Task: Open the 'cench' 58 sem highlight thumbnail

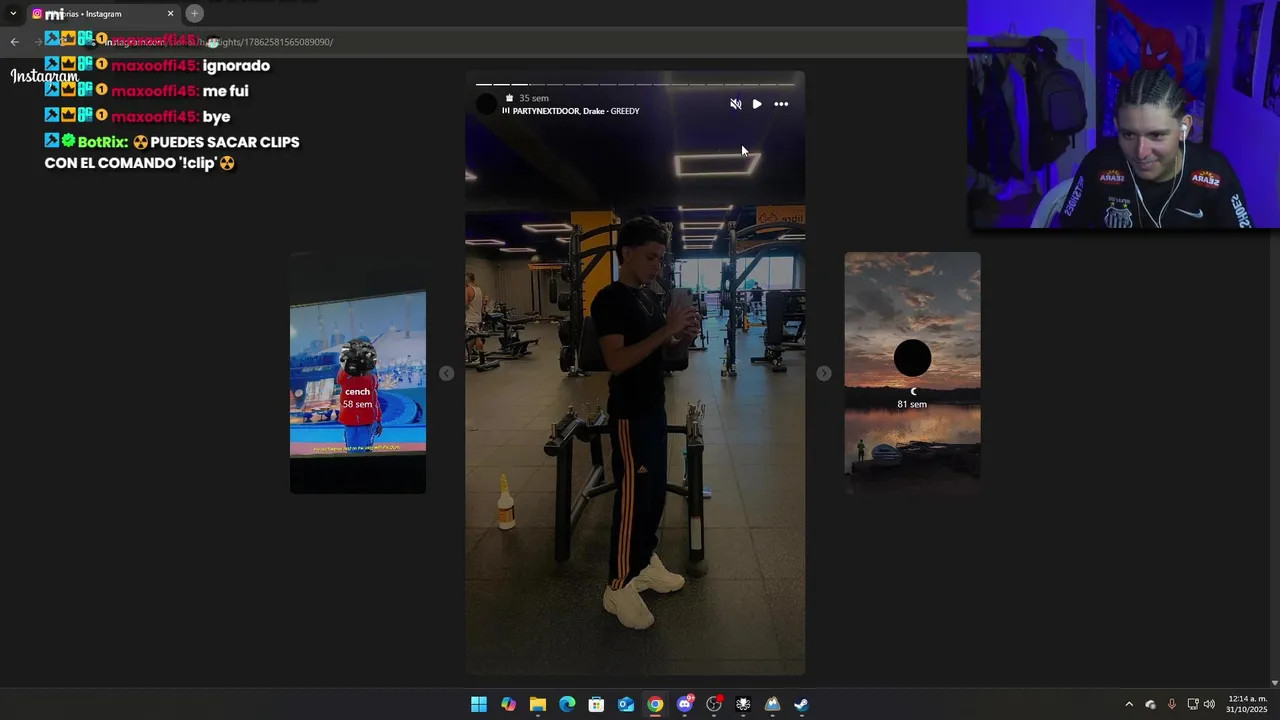Action: [x=358, y=373]
